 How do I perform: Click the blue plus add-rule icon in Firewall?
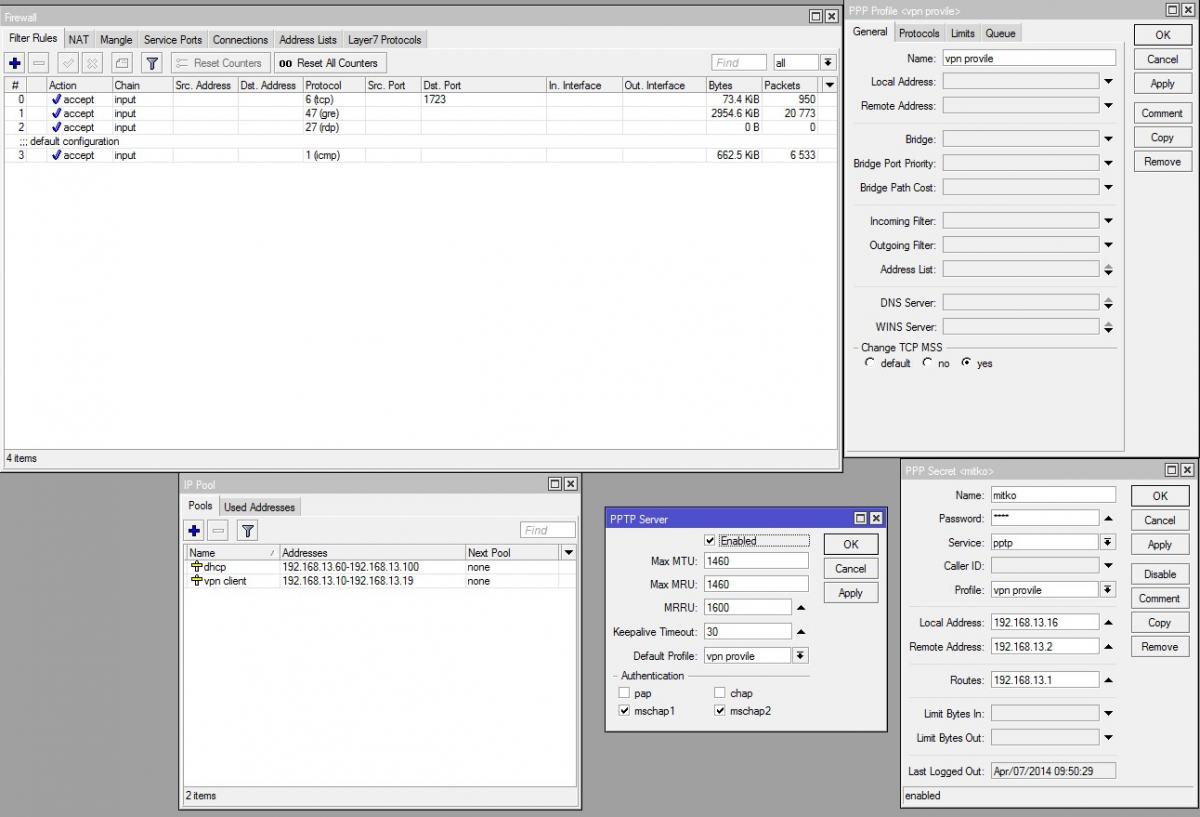point(15,63)
